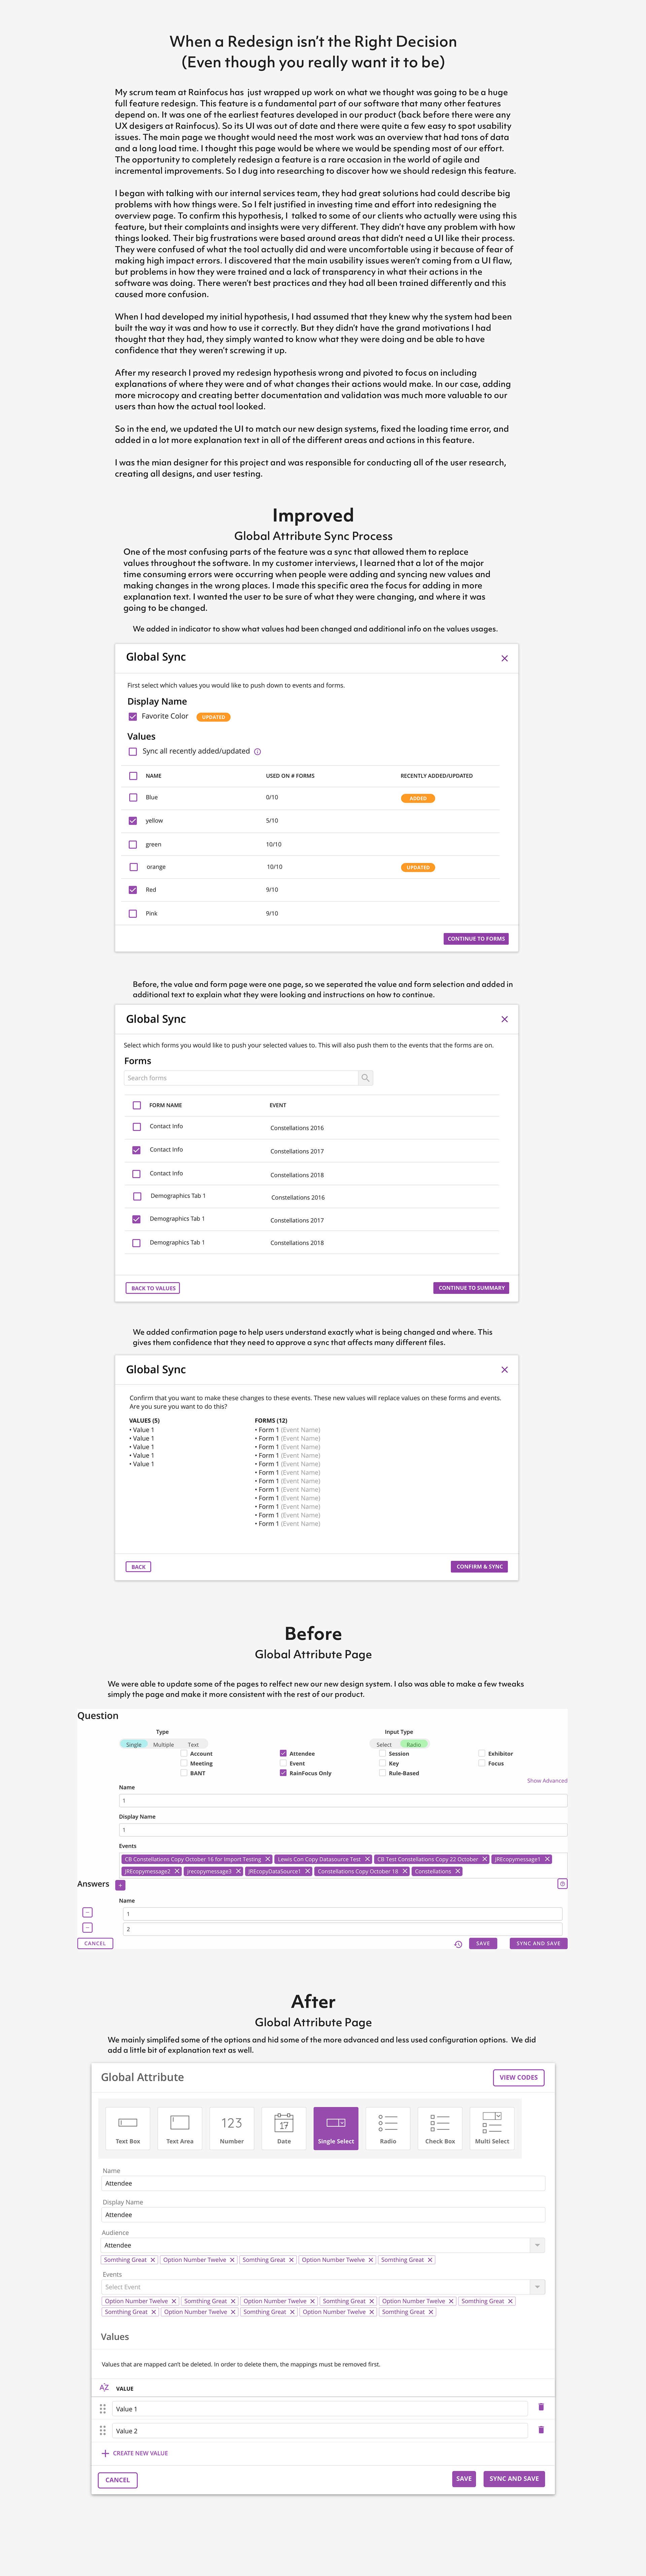Click the history icon beside Save
Screen dimensions: 646x2576
458,1944
